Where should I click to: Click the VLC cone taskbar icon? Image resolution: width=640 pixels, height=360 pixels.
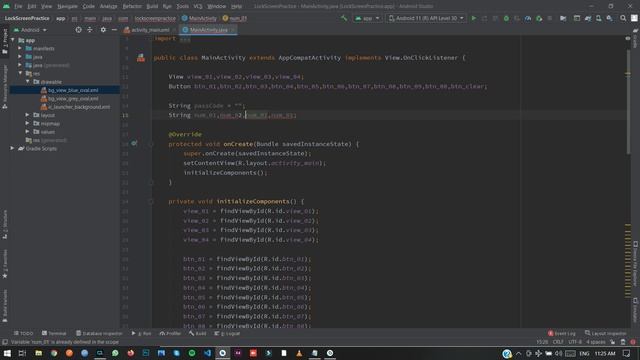299,353
